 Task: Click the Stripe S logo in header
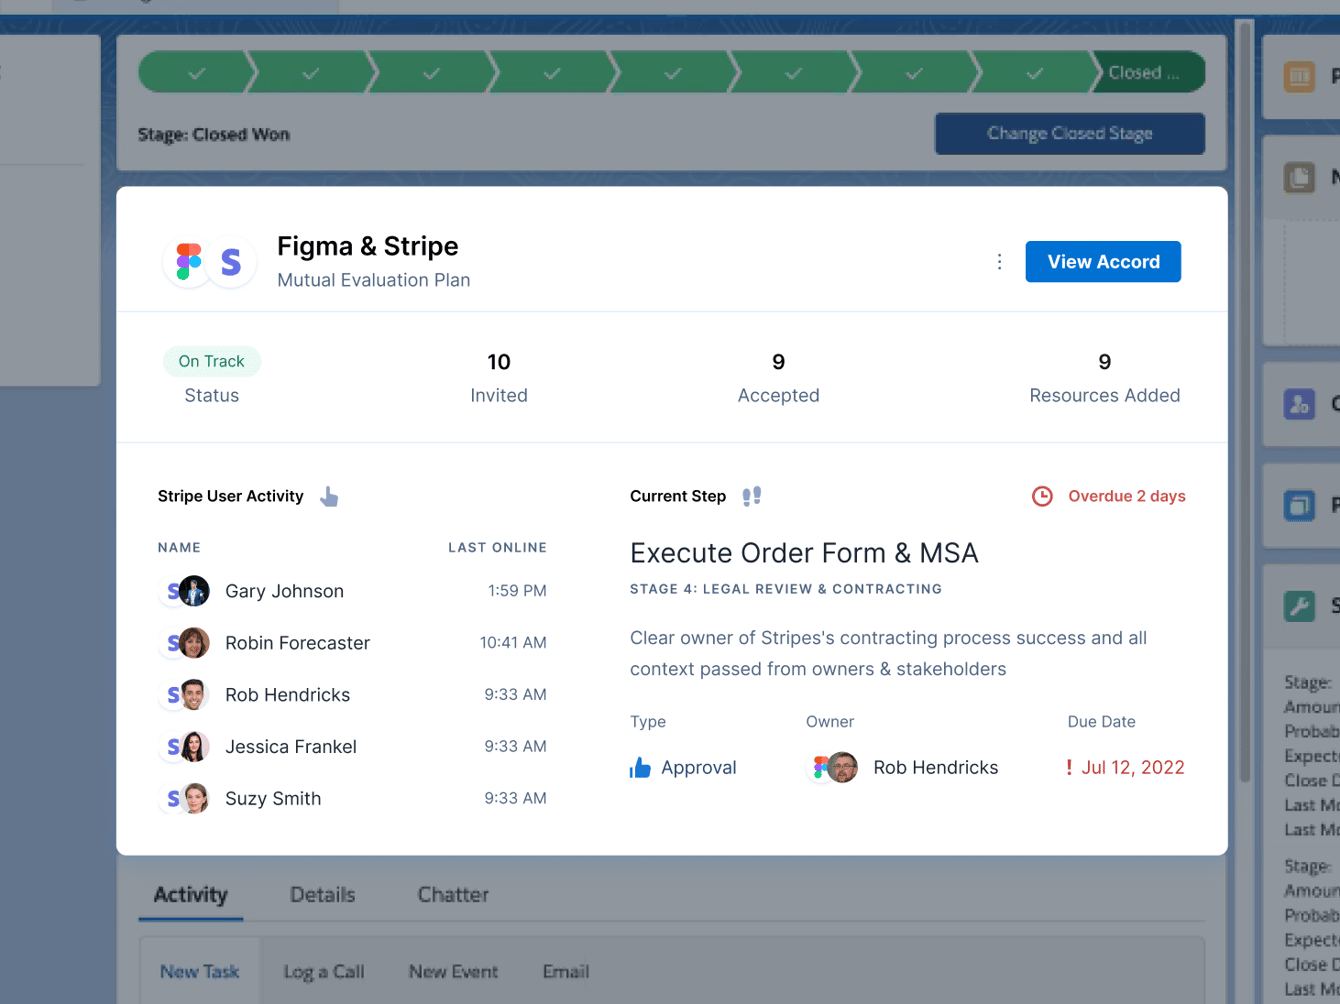tap(231, 262)
